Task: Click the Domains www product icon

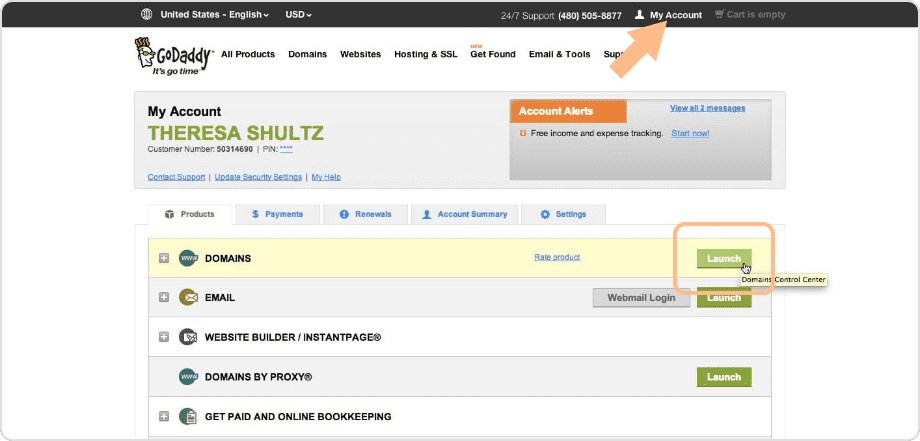Action: pyautogui.click(x=188, y=258)
